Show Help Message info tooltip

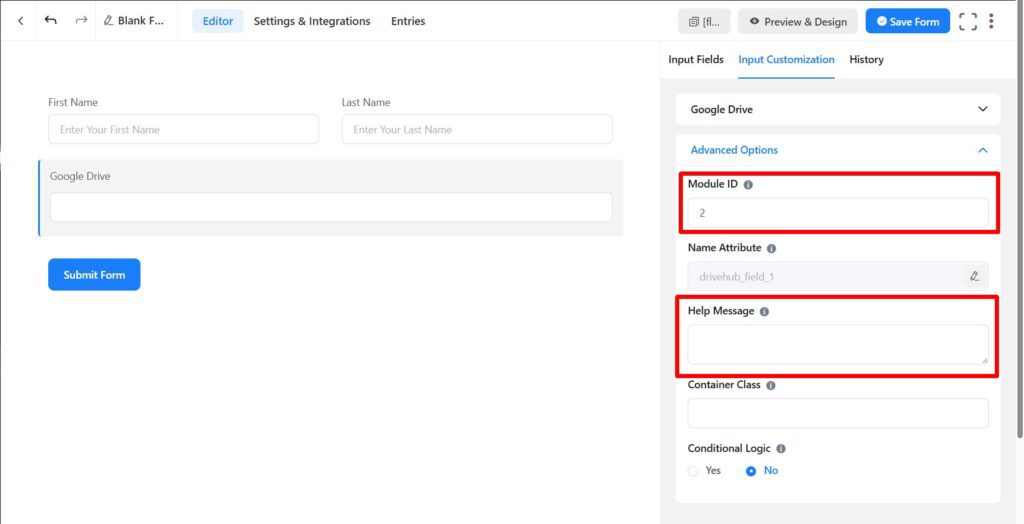pos(764,312)
